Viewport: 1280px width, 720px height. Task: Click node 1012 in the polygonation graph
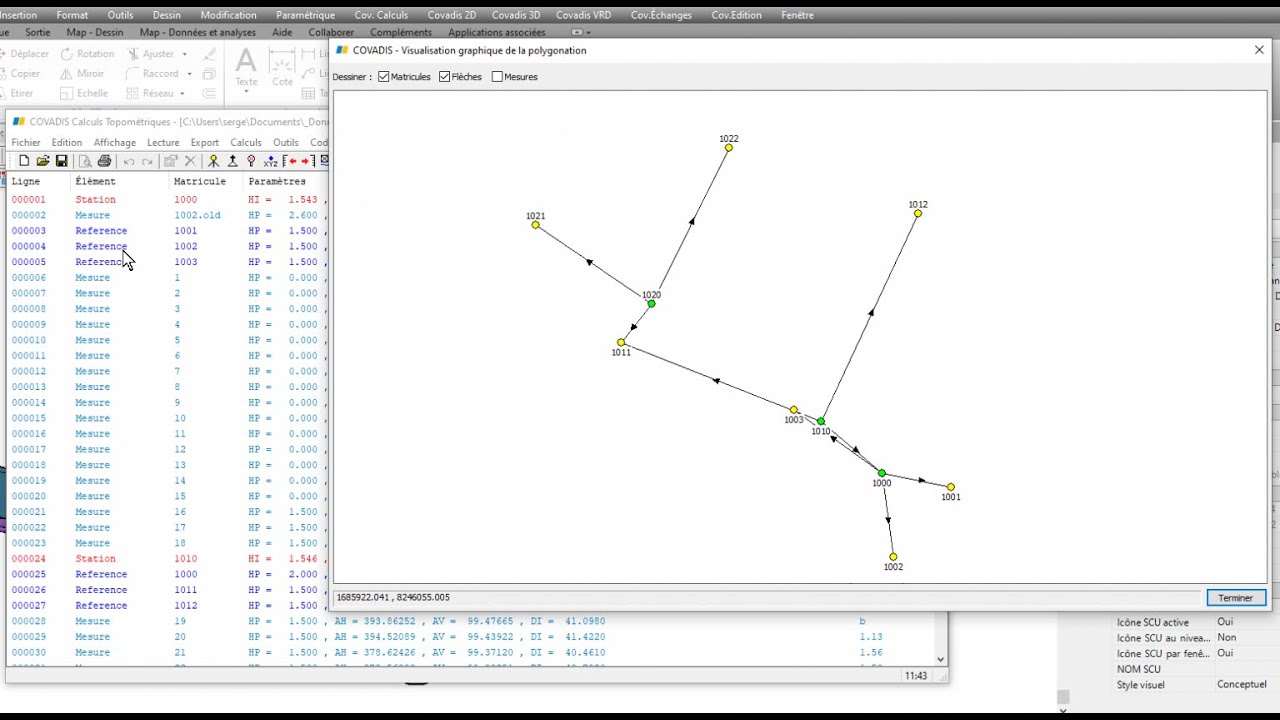918,213
